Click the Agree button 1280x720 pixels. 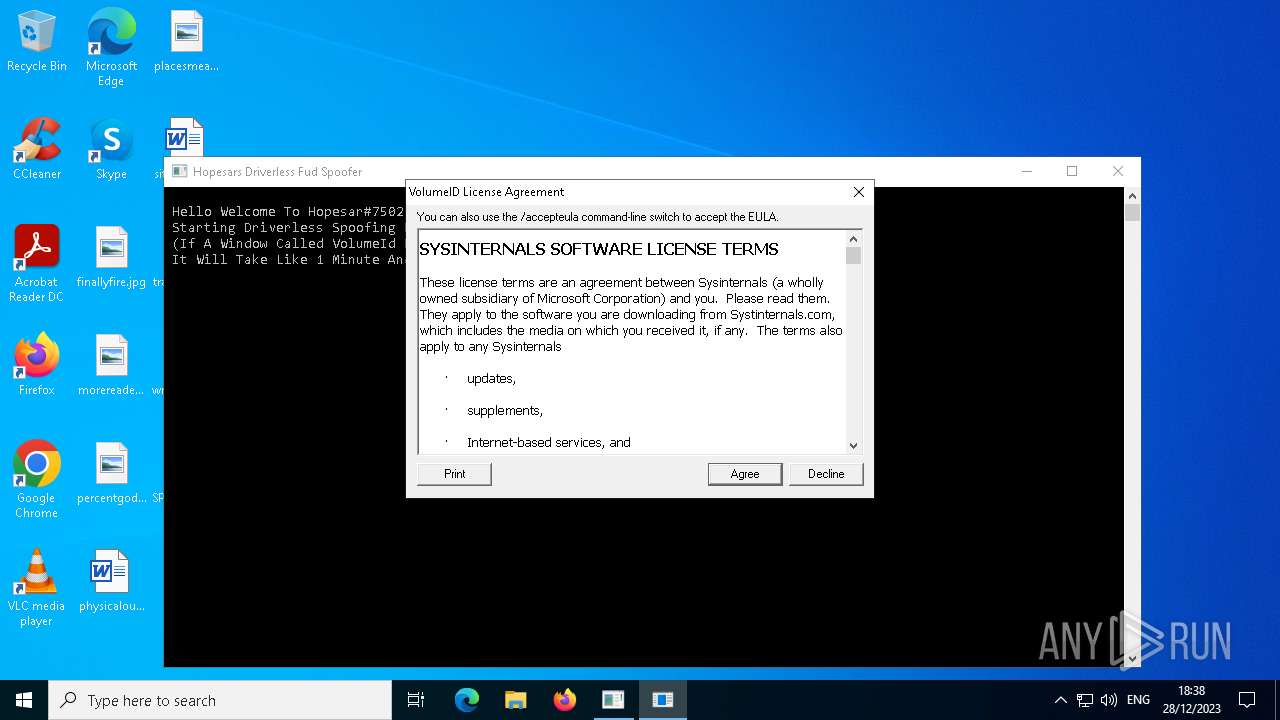click(745, 474)
